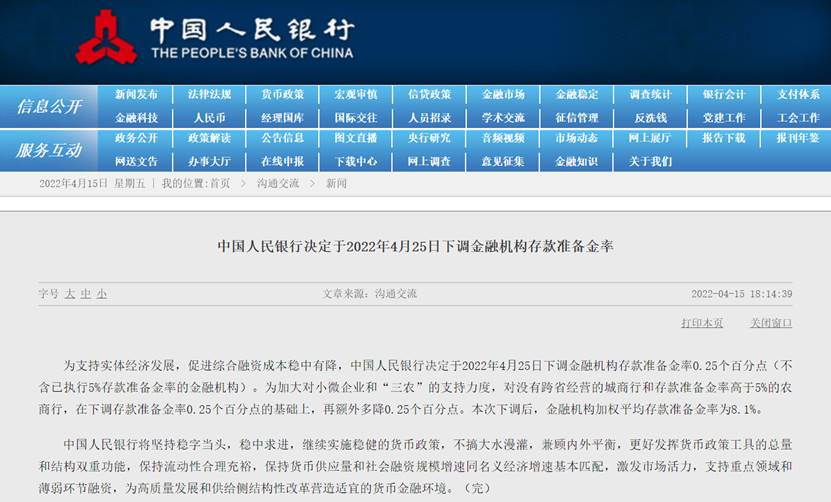Click 报告下载 navigation item
The height and width of the screenshot is (502, 831).
pyautogui.click(x=723, y=139)
